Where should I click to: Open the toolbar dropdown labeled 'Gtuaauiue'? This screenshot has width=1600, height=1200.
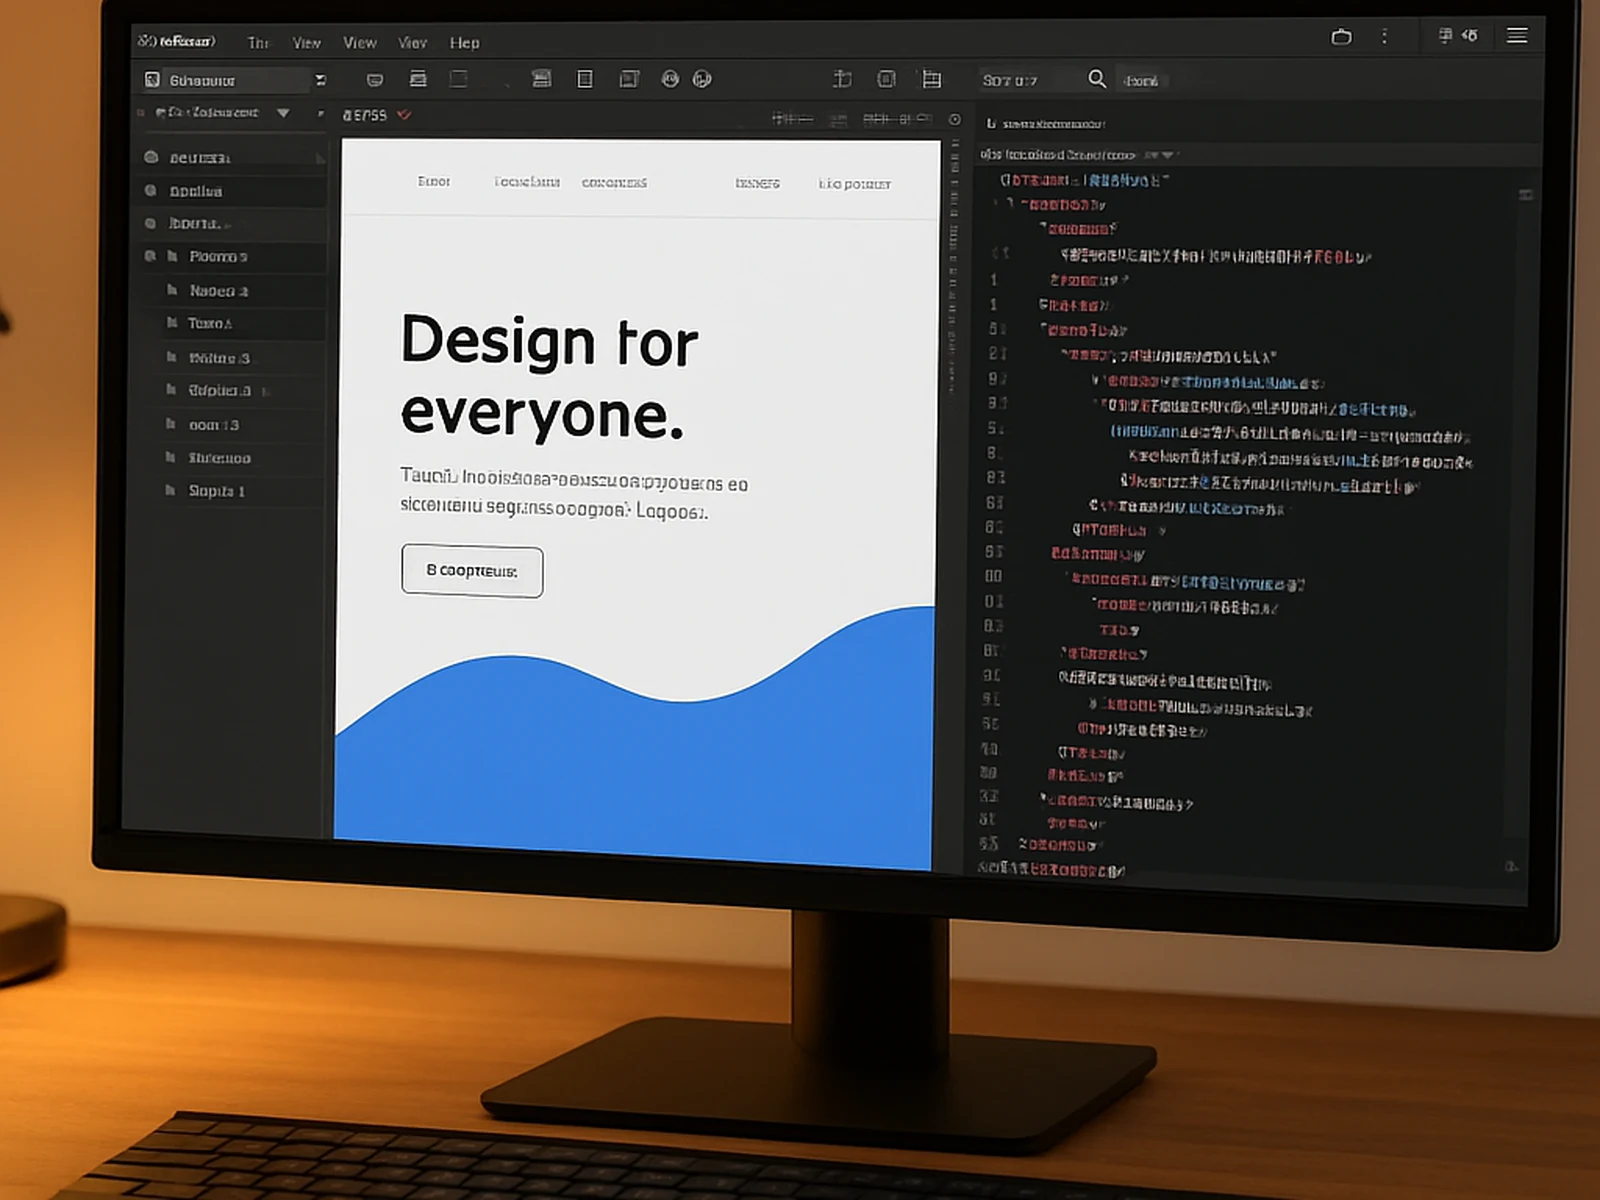click(x=226, y=80)
